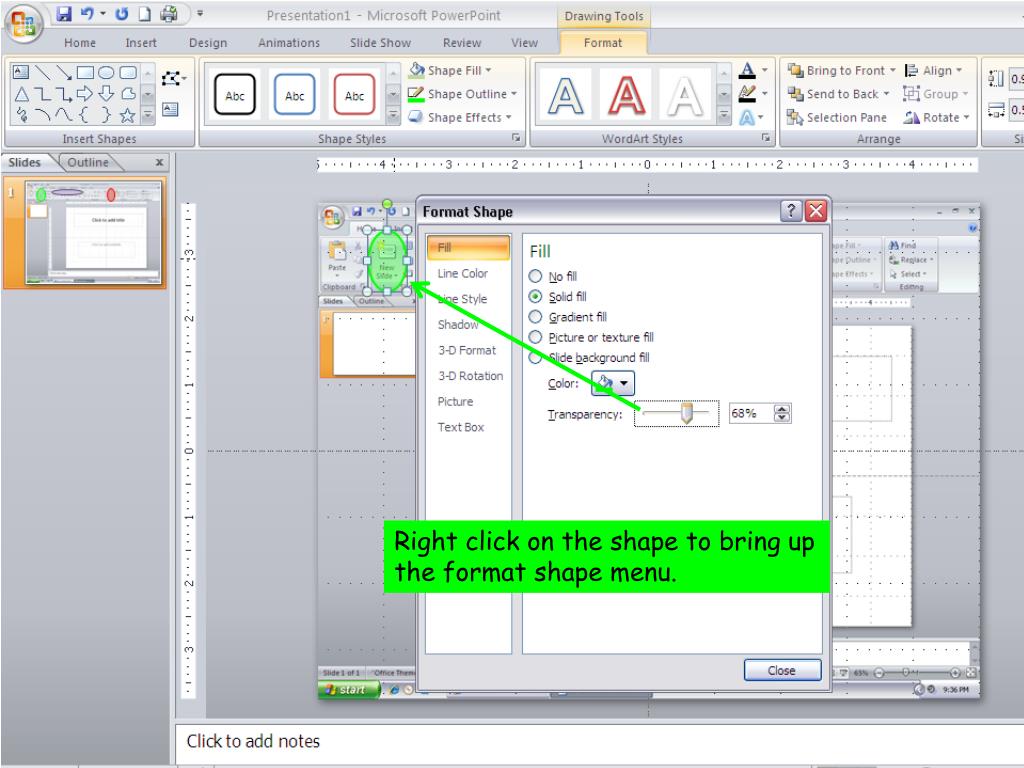The height and width of the screenshot is (768, 1024).
Task: Select the Text Box shape in shapes gallery
Action: pos(21,72)
